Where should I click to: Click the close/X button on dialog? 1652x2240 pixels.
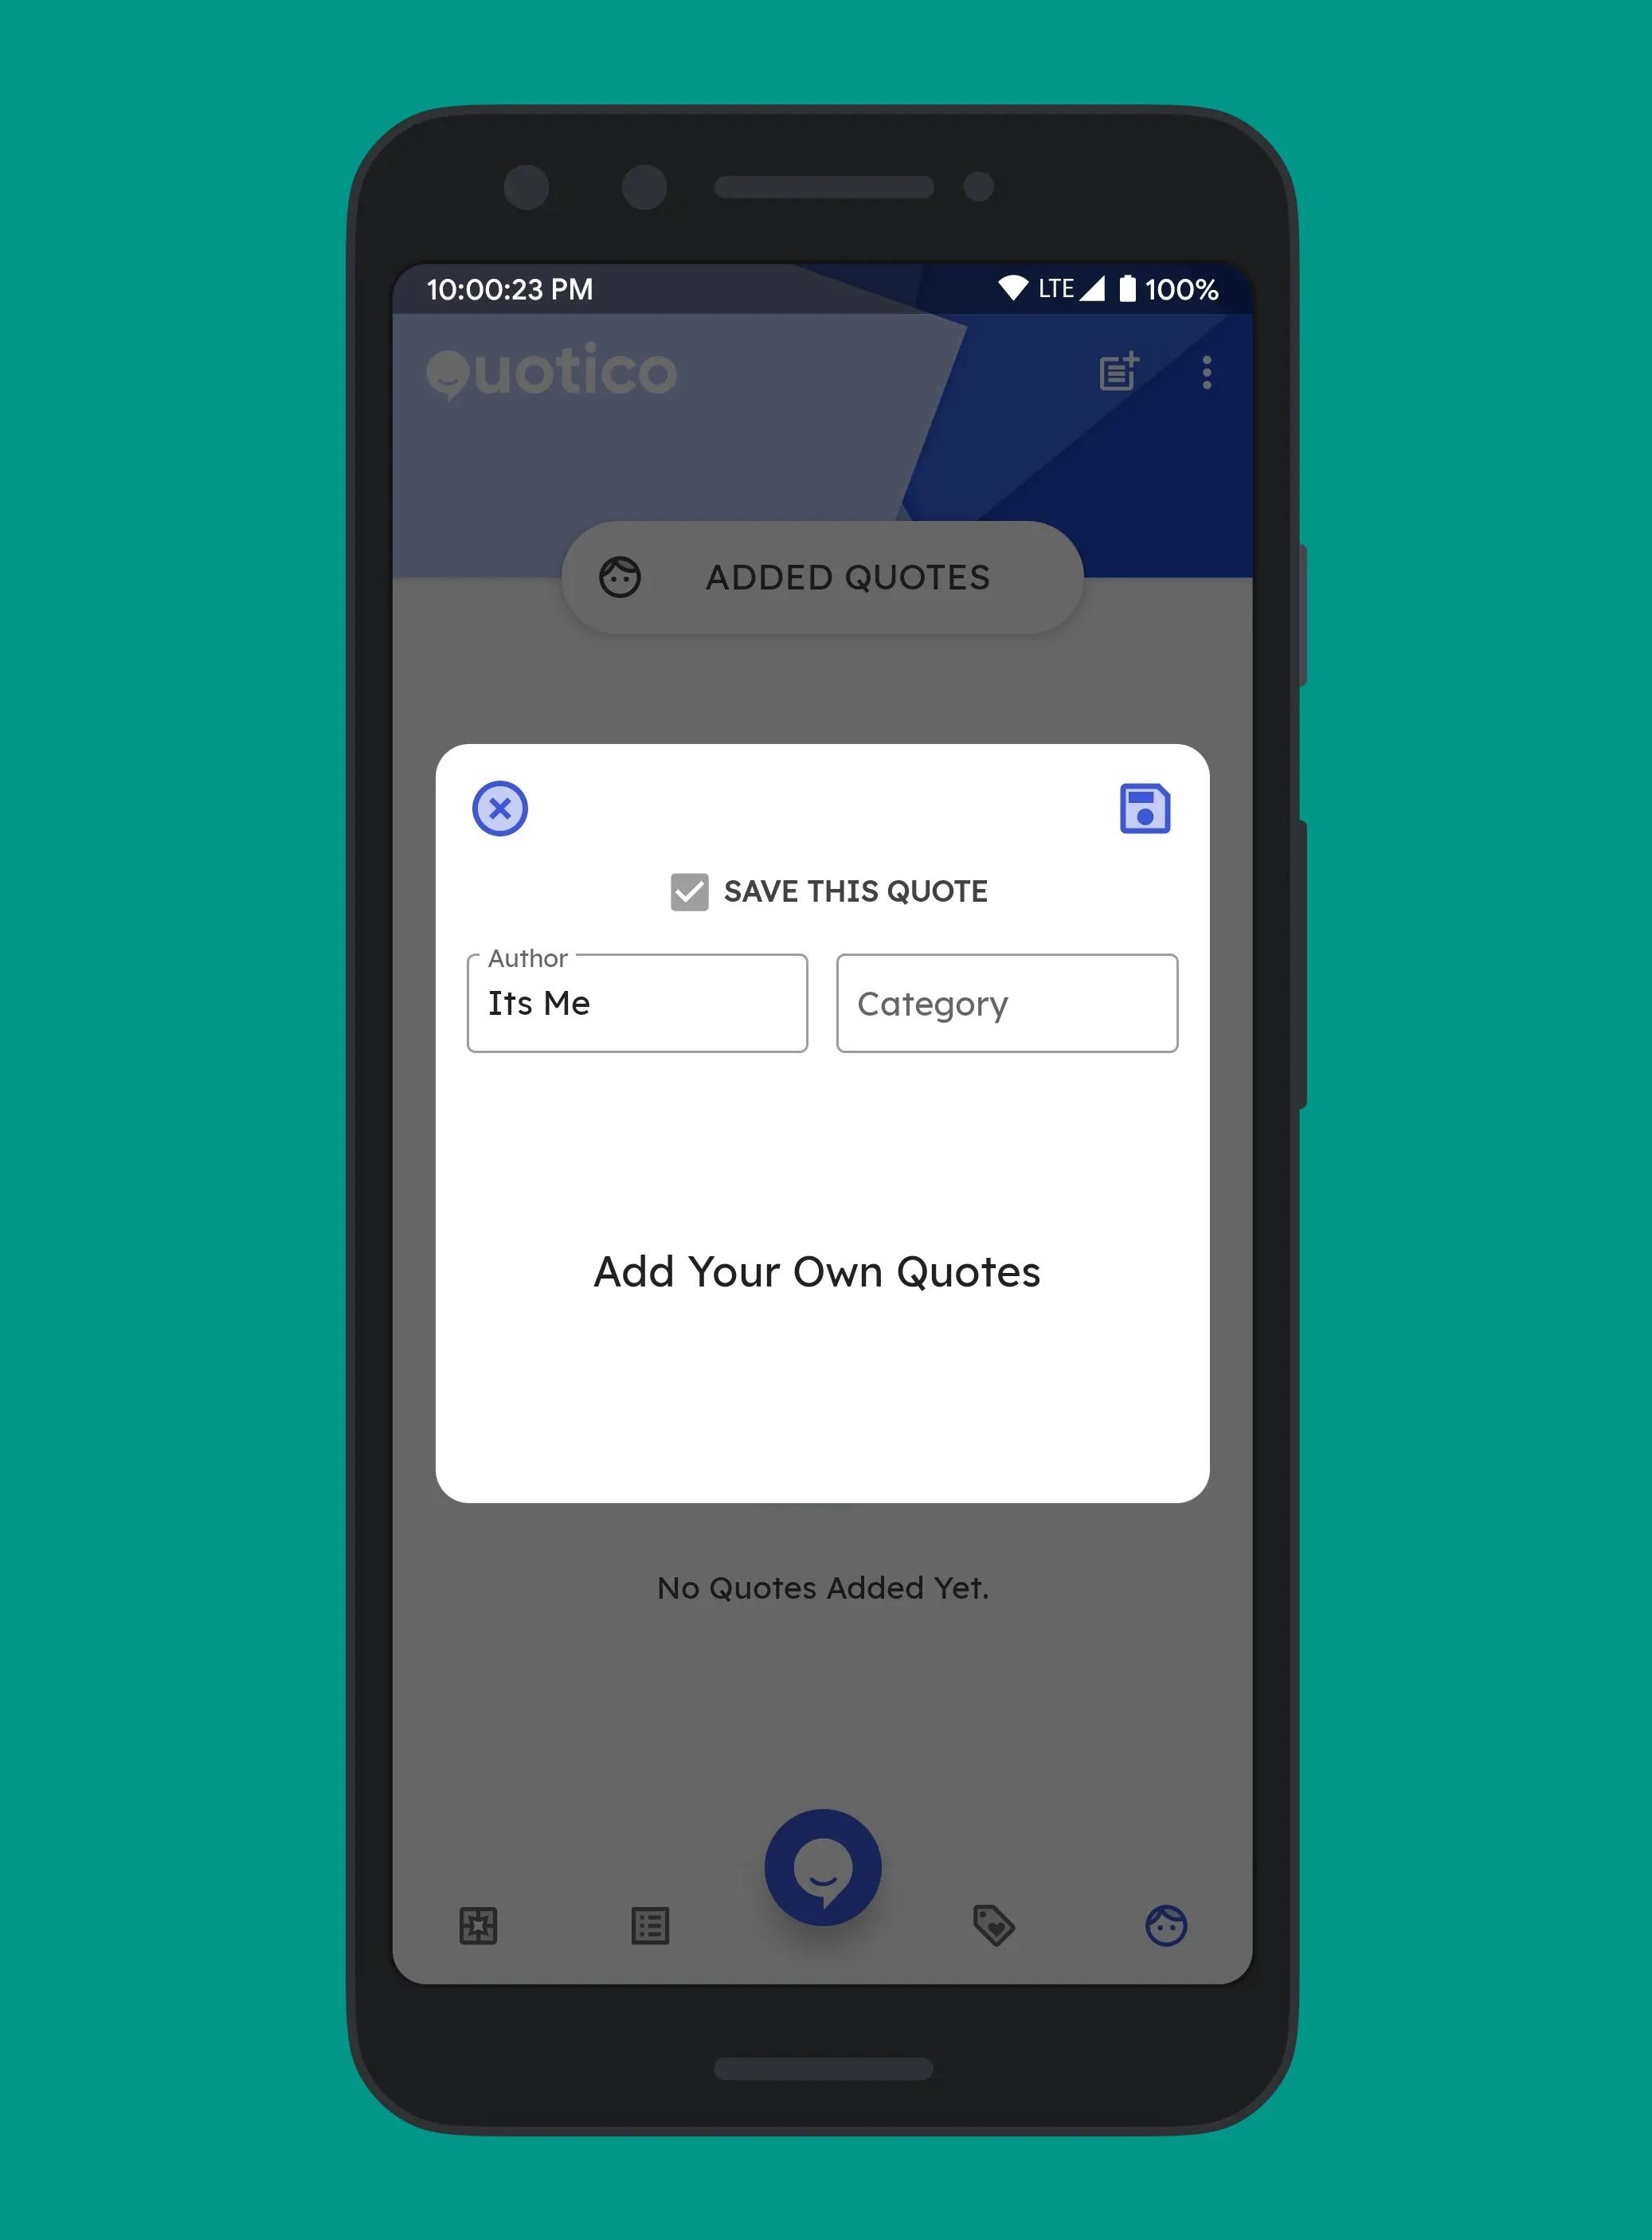(501, 807)
